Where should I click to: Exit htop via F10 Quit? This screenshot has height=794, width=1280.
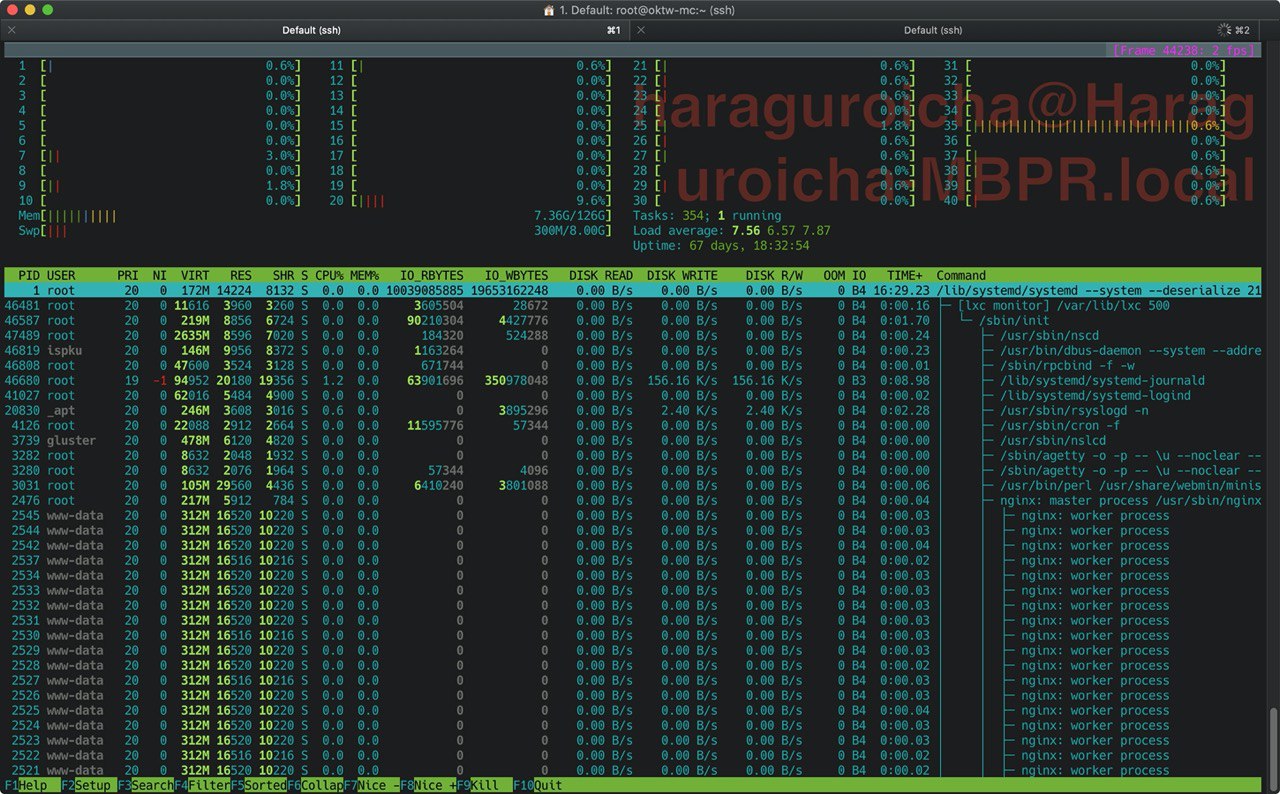(x=539, y=786)
